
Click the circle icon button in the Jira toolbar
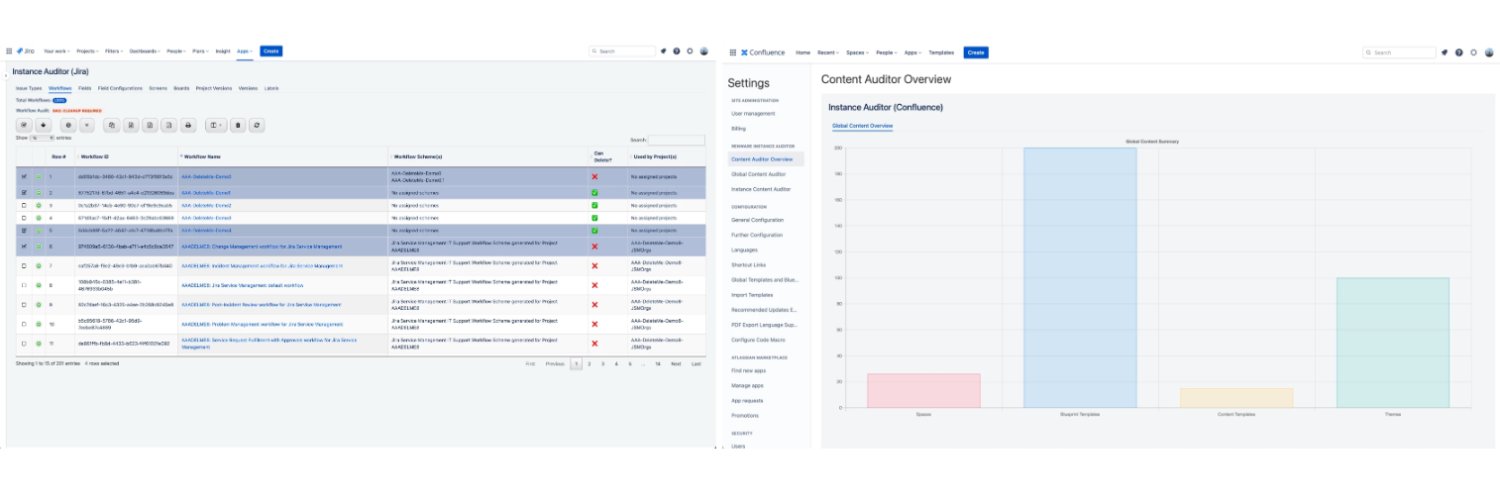(x=68, y=125)
